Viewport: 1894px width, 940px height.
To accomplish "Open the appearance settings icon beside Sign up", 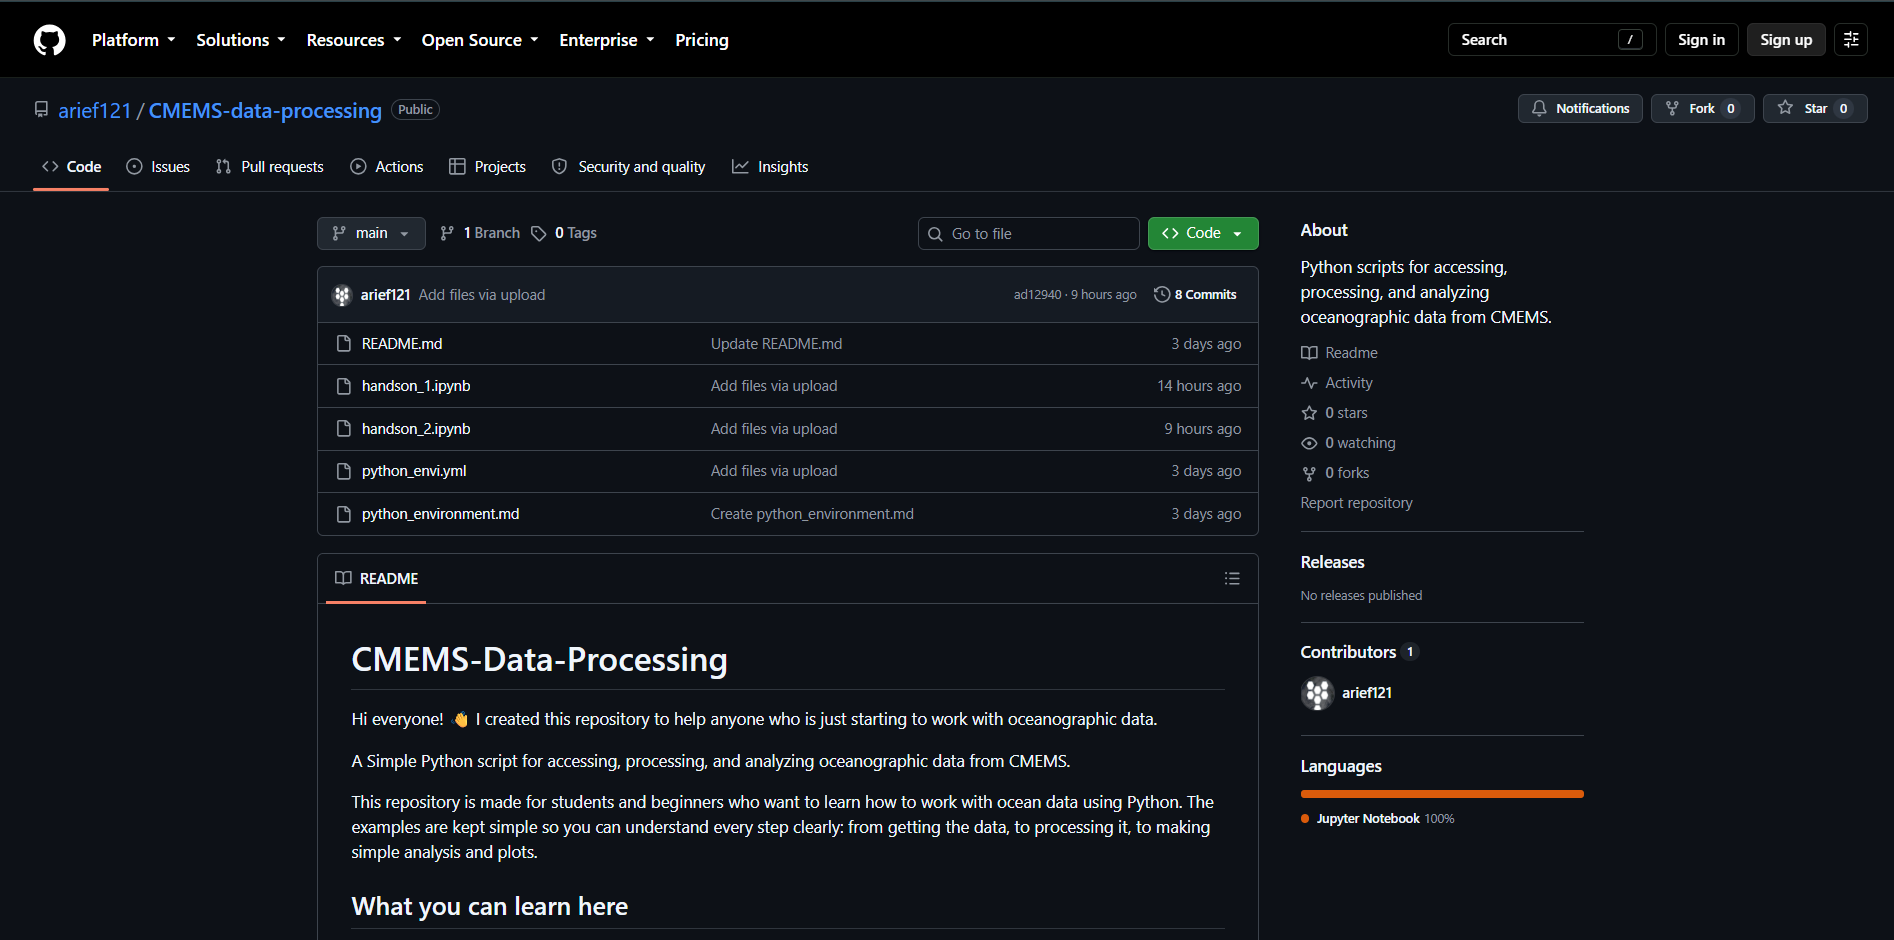I will click(x=1851, y=40).
